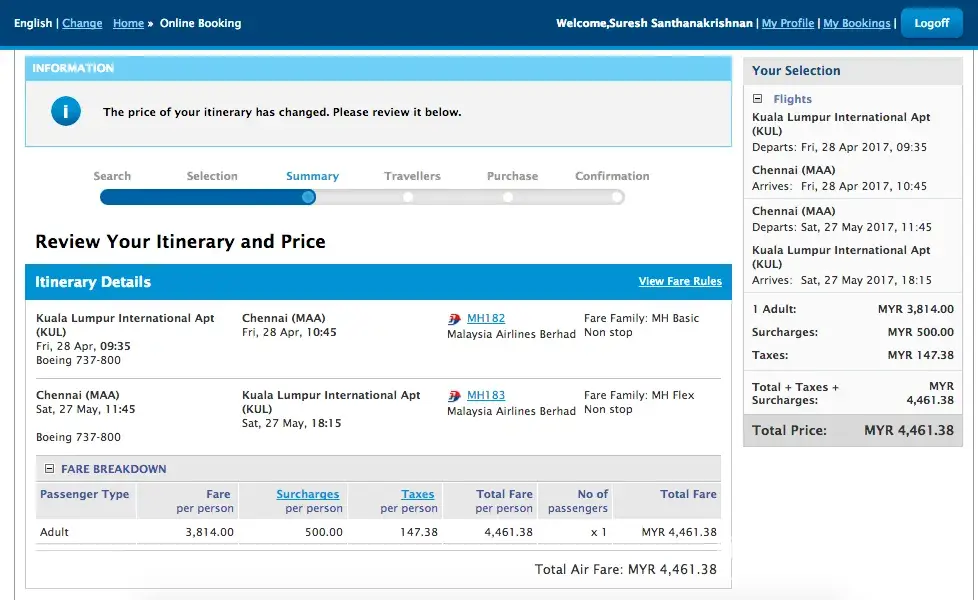Open the Taxes details link
Viewport: 978px width, 600px height.
click(418, 494)
